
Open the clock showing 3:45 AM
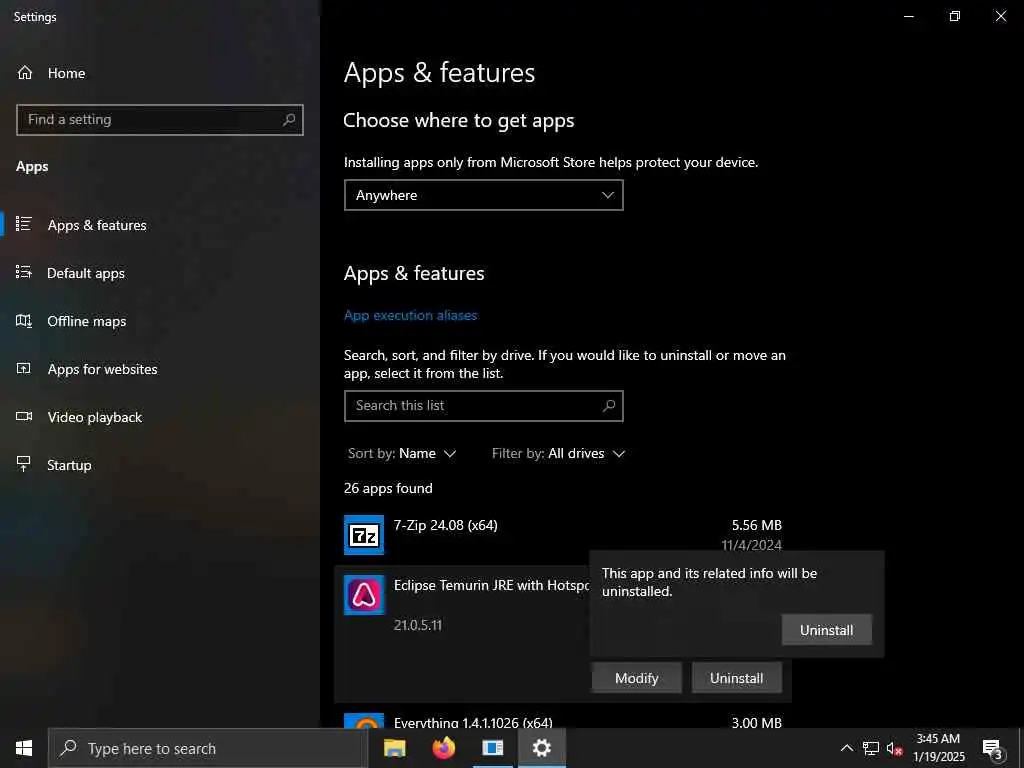(938, 748)
